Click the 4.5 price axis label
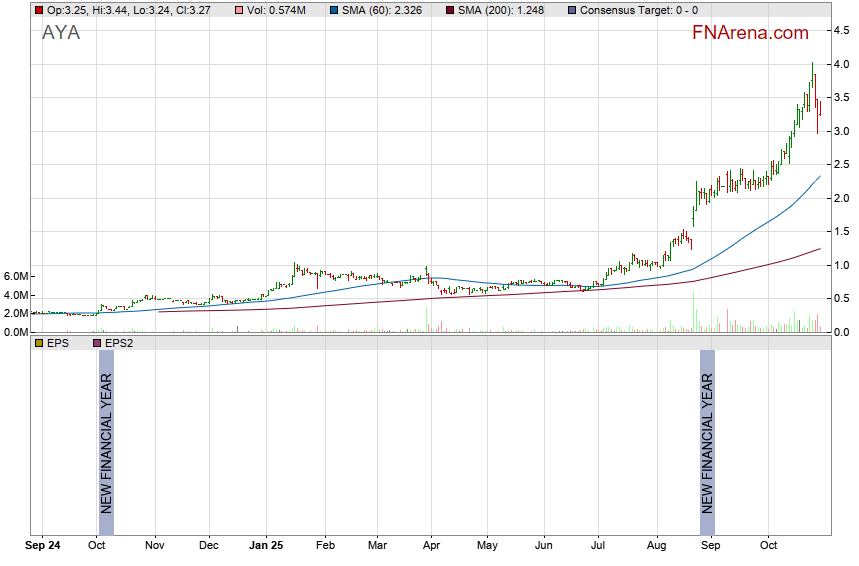This screenshot has height=566, width=859. [x=842, y=31]
